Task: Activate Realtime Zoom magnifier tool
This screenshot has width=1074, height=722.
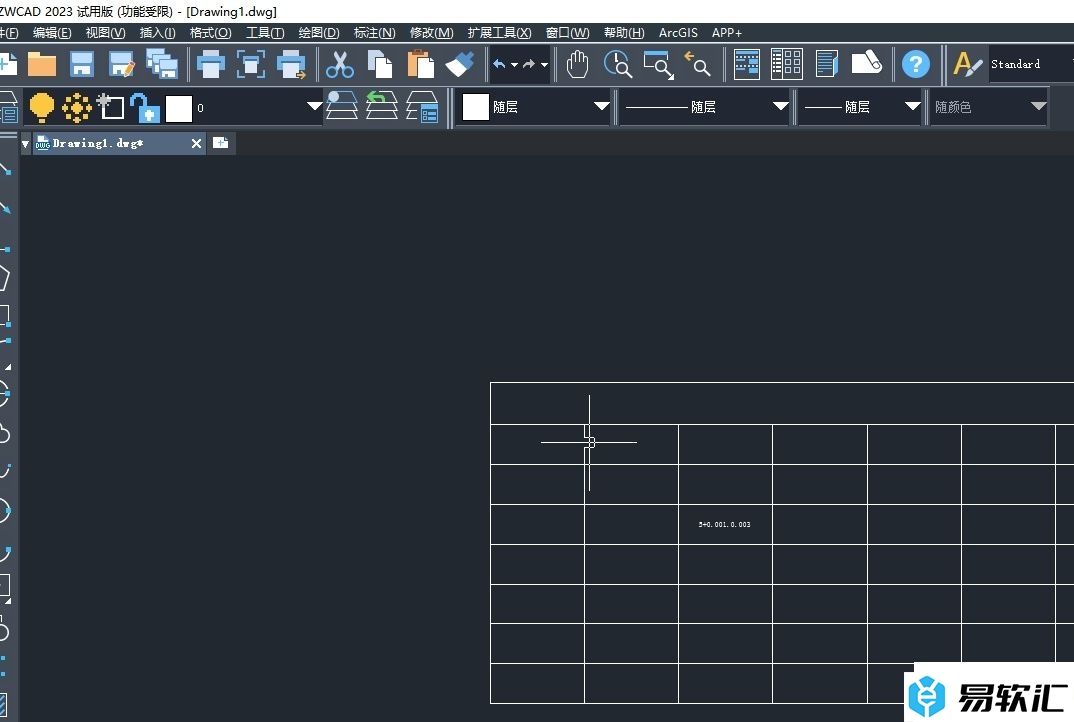Action: tap(617, 64)
